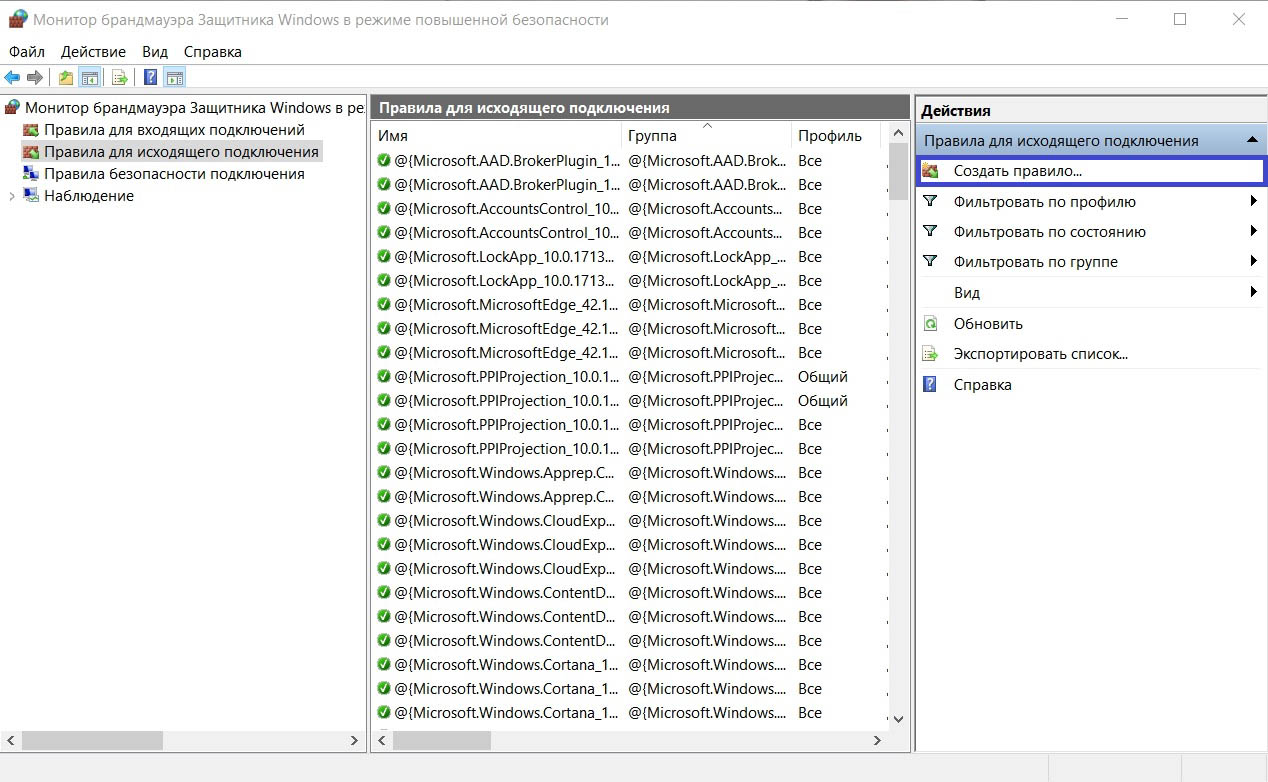Expand the Наблюдение tree node chevron
This screenshot has width=1268, height=782.
pyautogui.click(x=12, y=196)
